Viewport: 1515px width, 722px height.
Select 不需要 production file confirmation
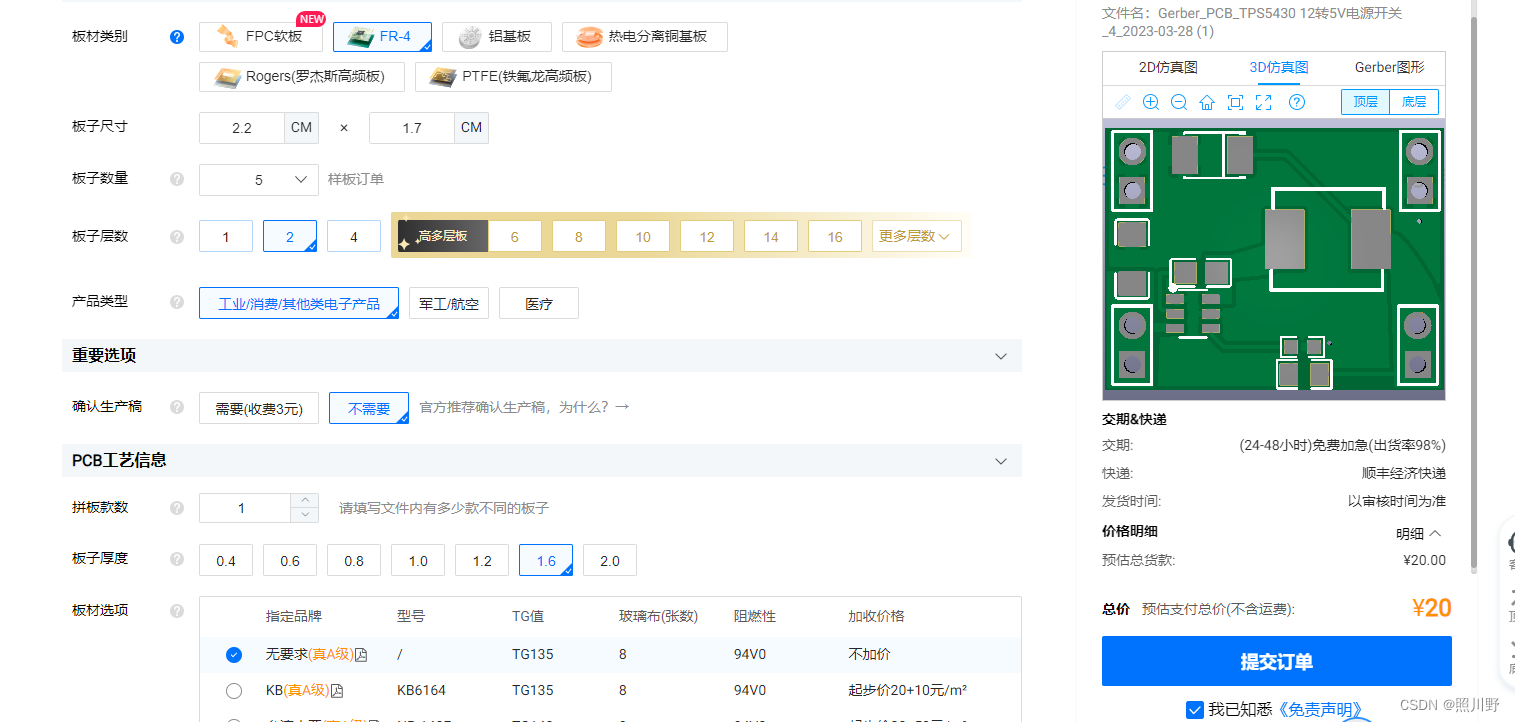[369, 408]
